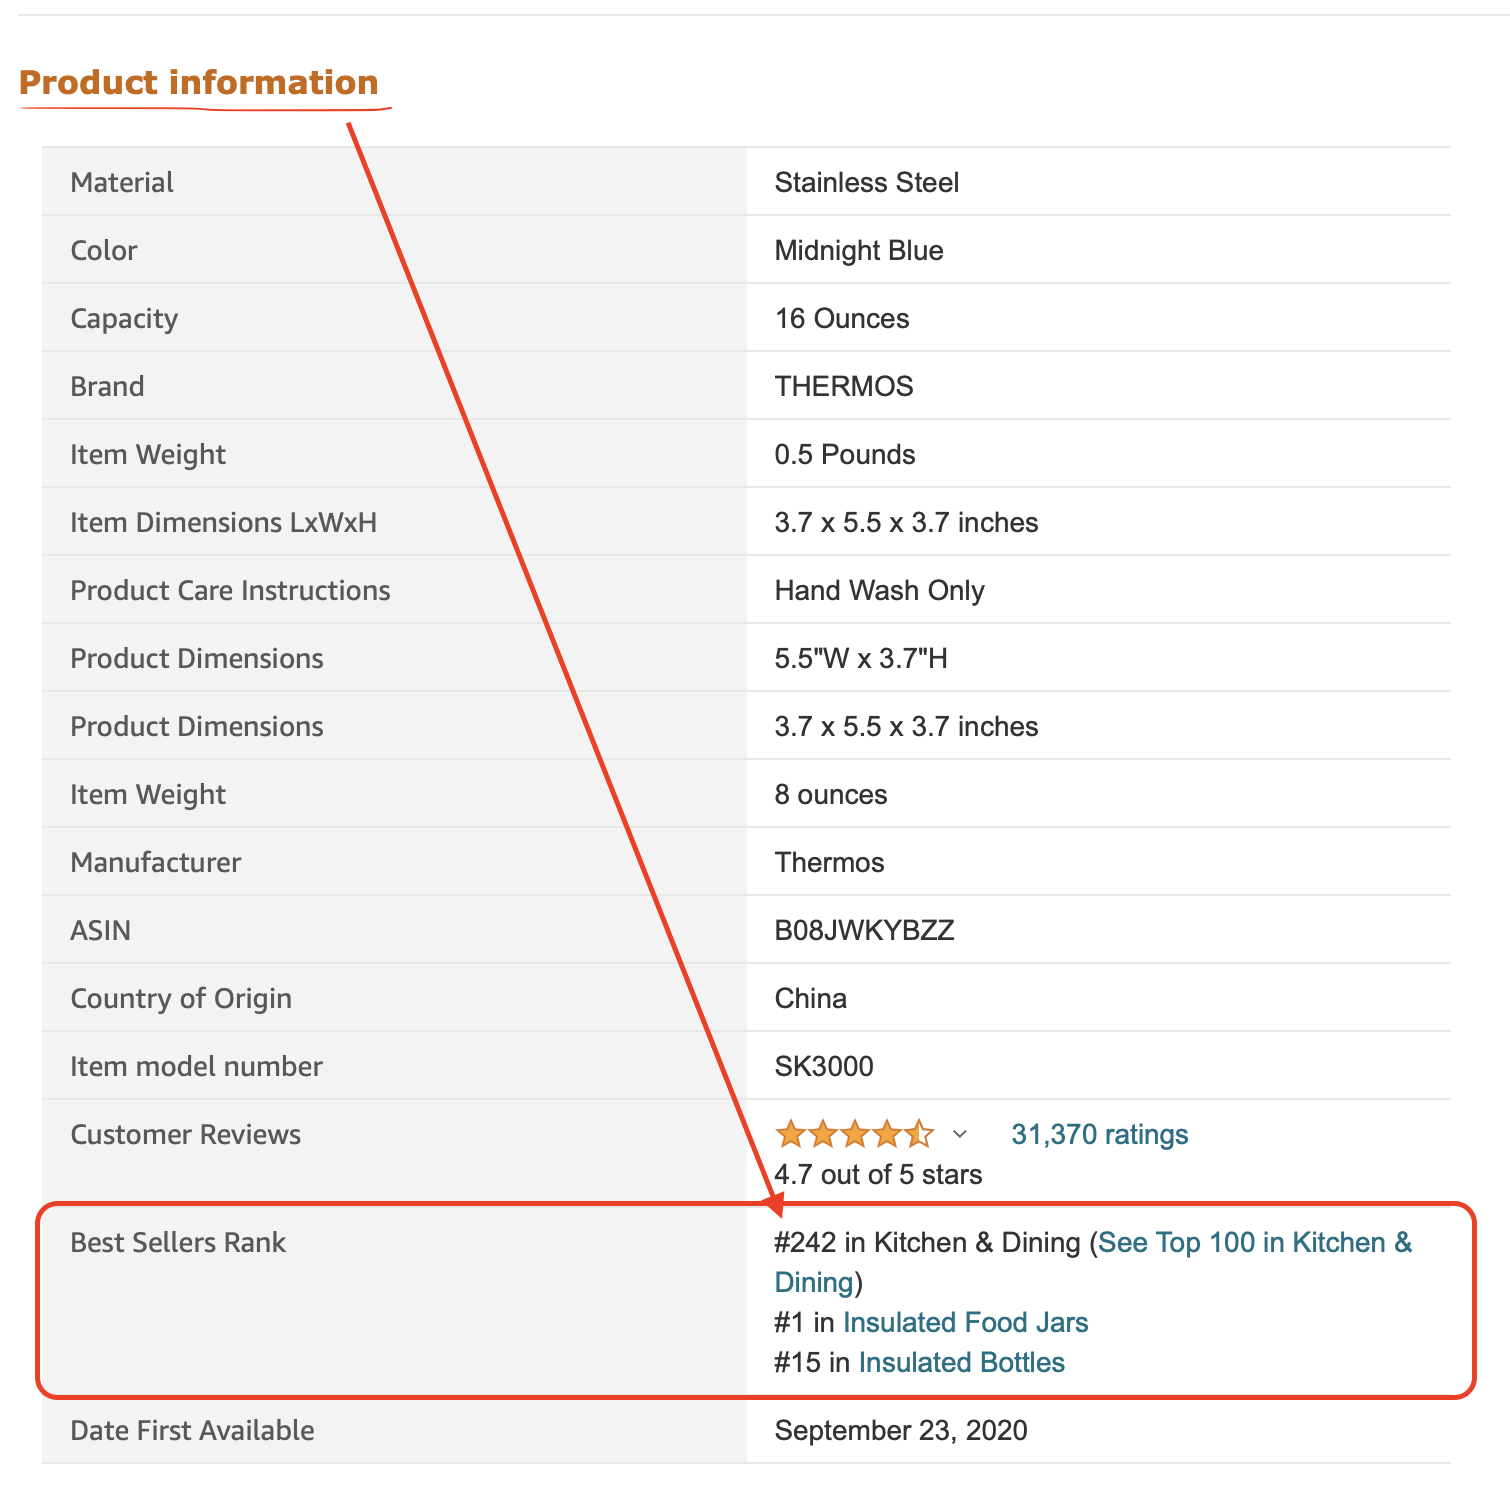
Task: Expand the ratings dropdown chevron
Action: click(960, 1134)
